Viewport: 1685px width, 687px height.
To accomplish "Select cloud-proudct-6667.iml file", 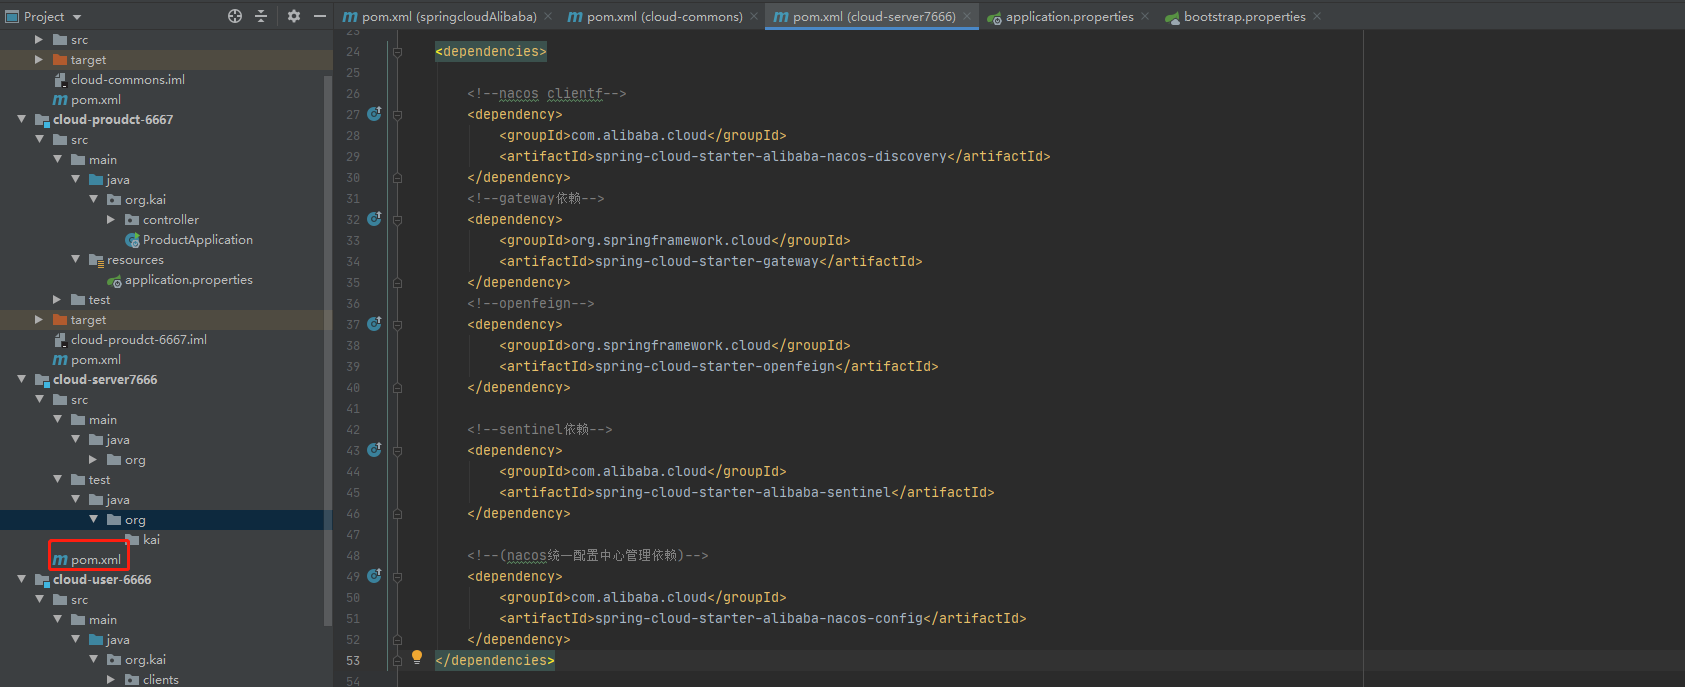I will point(139,340).
